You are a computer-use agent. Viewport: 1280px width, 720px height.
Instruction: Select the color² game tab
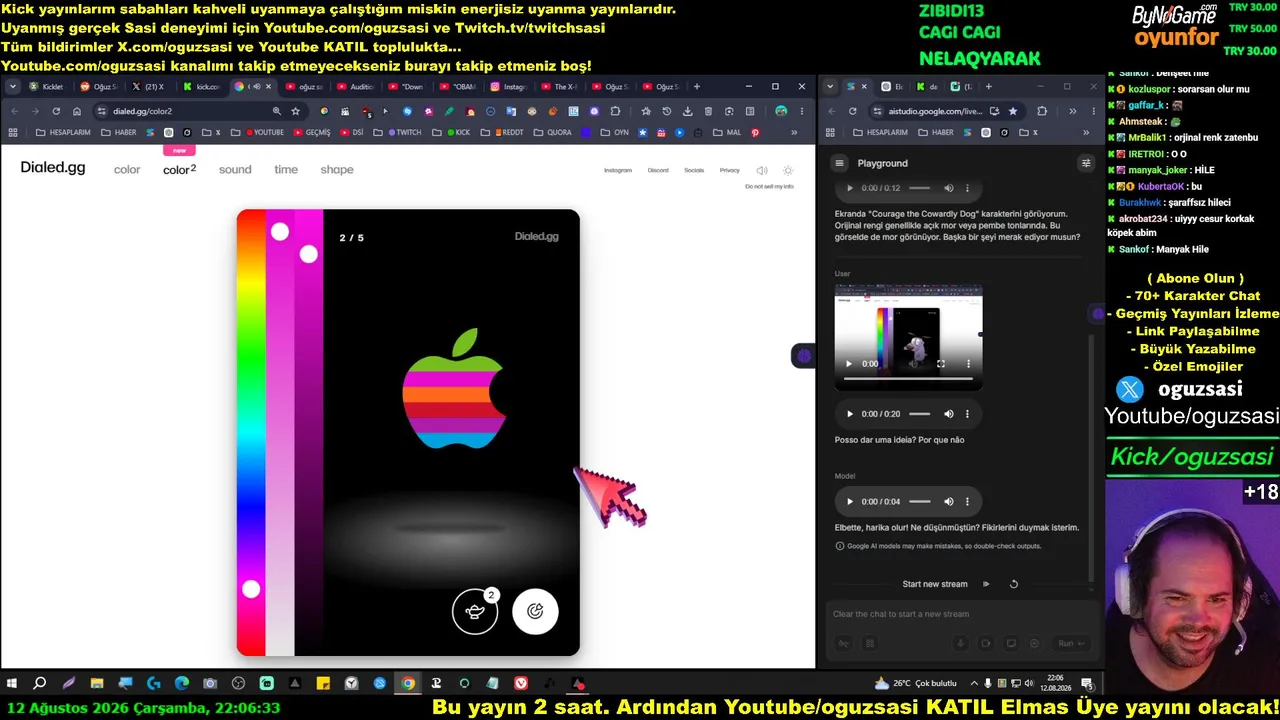pyautogui.click(x=179, y=170)
